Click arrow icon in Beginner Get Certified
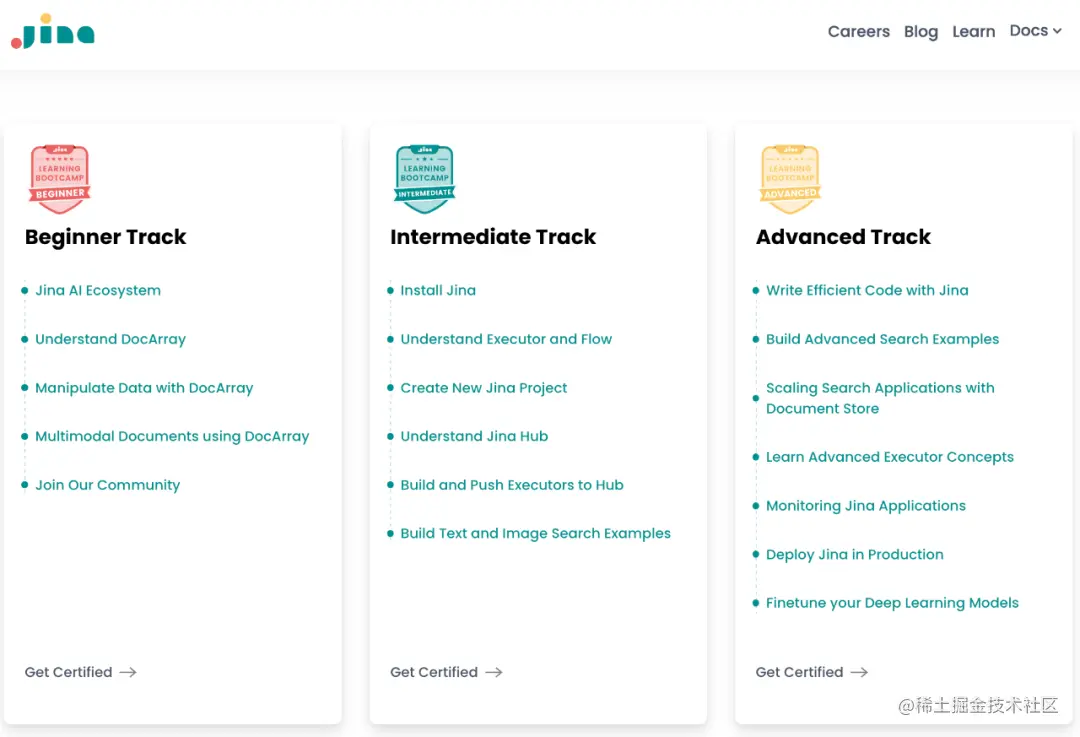1080x737 pixels. tap(128, 672)
